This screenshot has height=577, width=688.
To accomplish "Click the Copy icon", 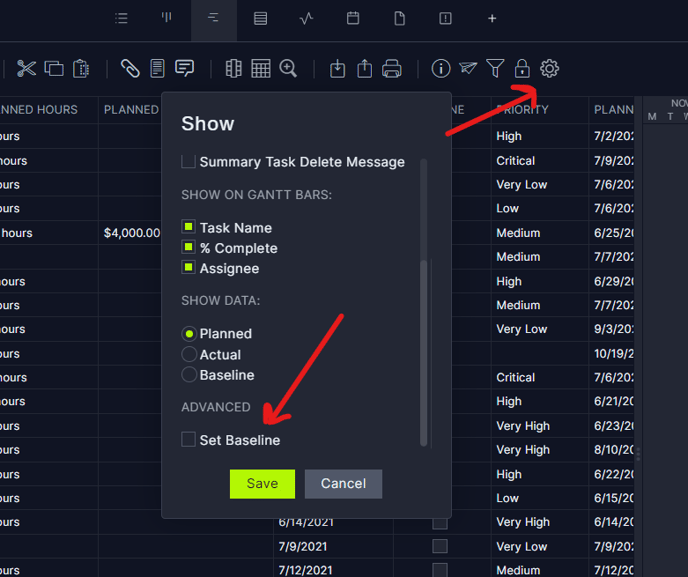I will click(x=54, y=68).
